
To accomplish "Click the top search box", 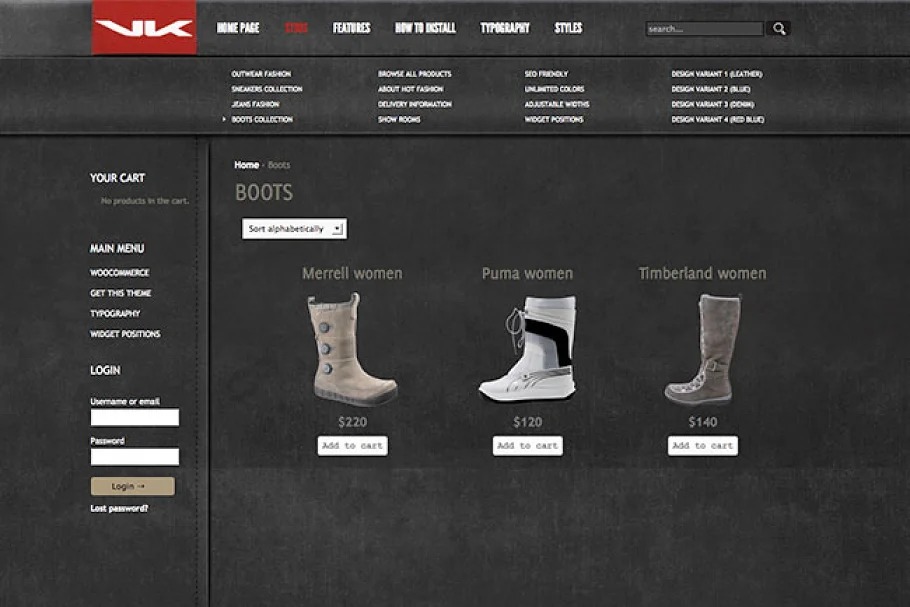I will 704,29.
